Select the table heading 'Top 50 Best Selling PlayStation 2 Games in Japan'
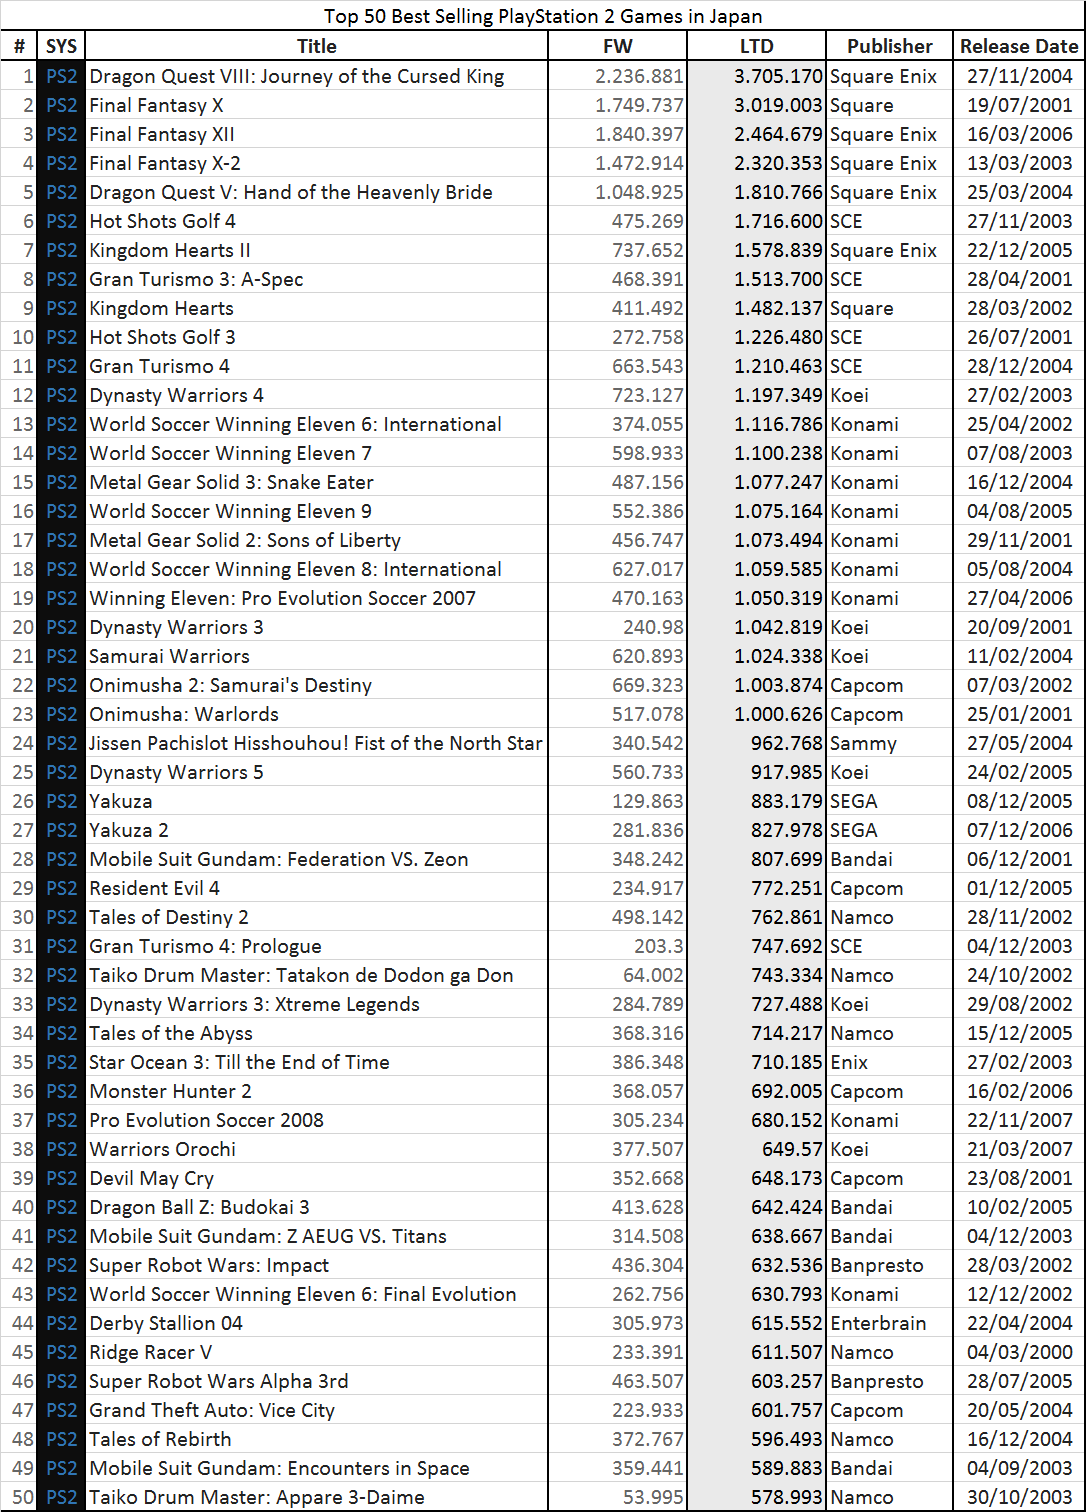This screenshot has width=1086, height=1512. (x=543, y=16)
